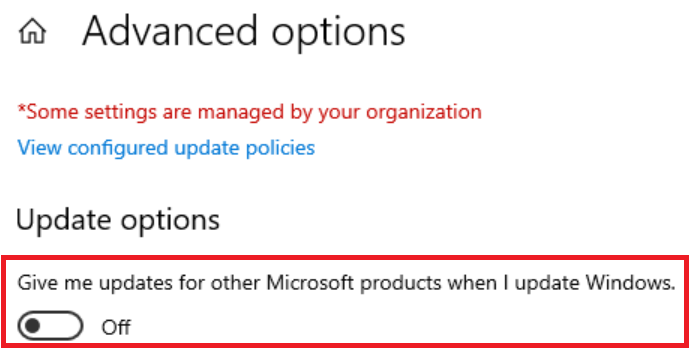The height and width of the screenshot is (360, 692).
Task: Return home using the house icon
Action: [x=32, y=32]
